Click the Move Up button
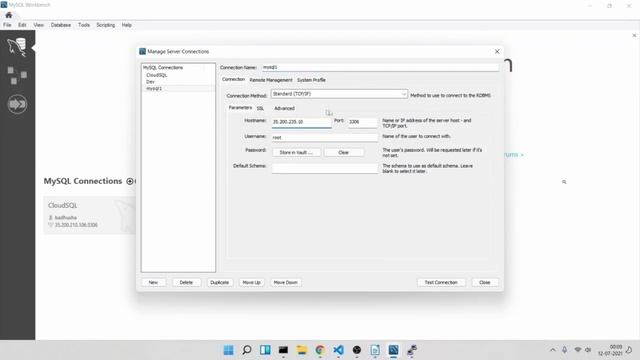The image size is (640, 360). pyautogui.click(x=251, y=282)
